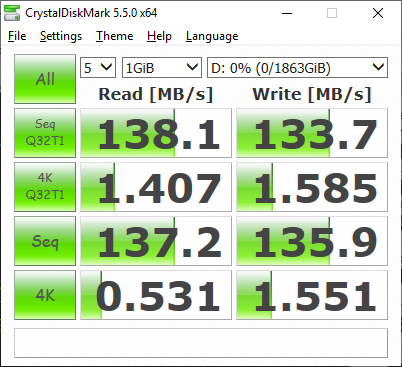Screen dimensions: 402x367
Task: Click the 138.1 Seq Q32T1 read result
Action: point(156,133)
